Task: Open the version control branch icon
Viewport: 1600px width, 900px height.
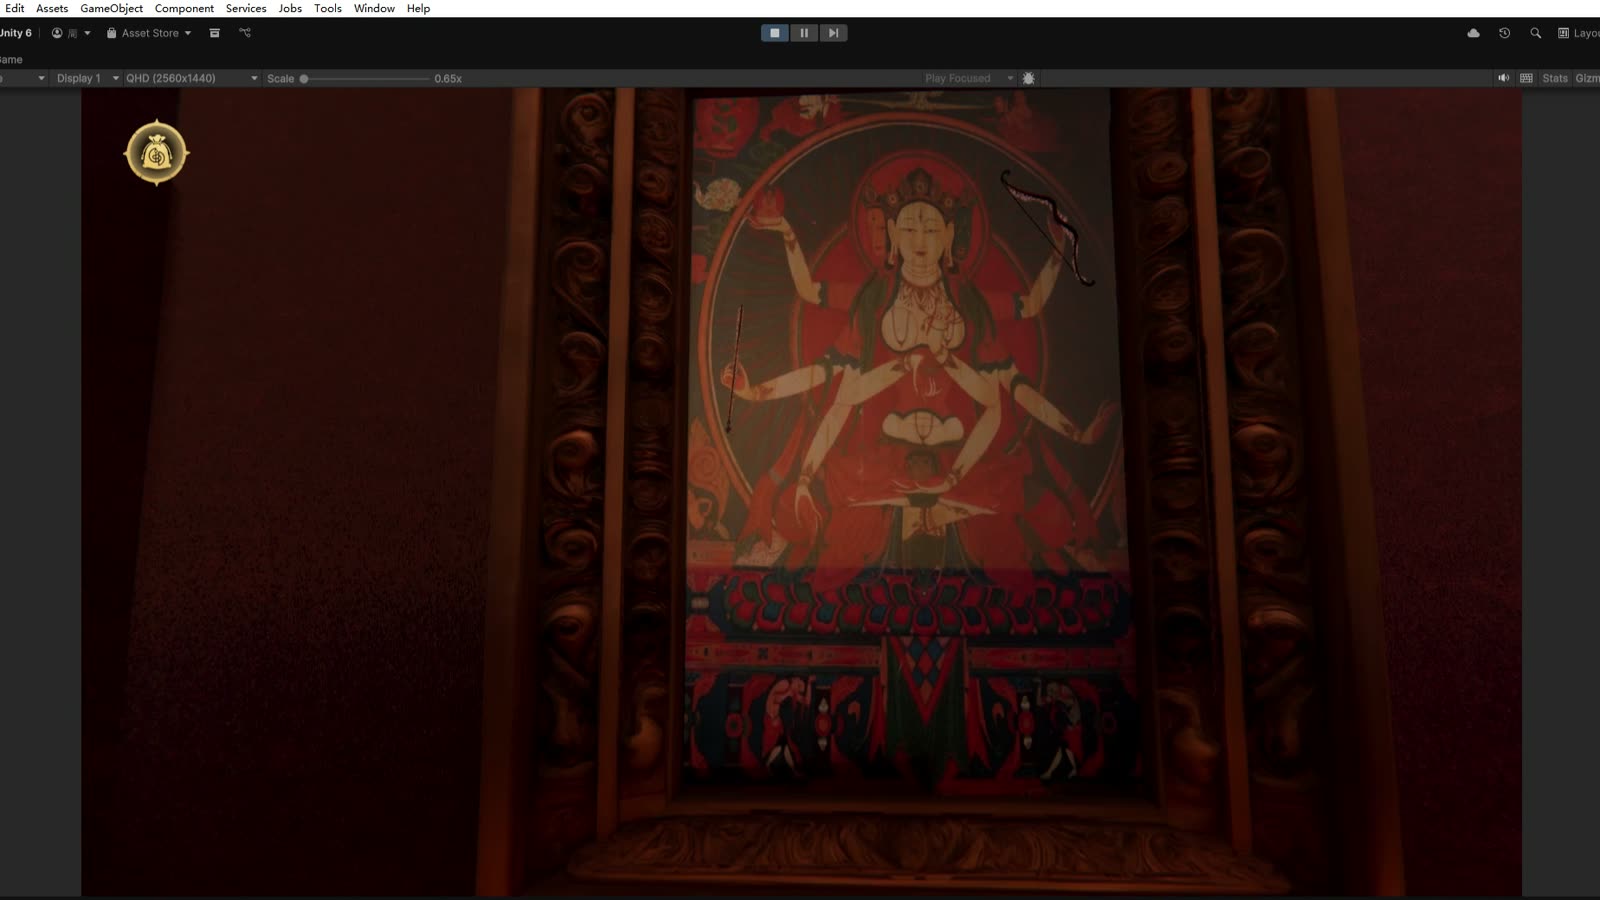Action: (x=245, y=33)
